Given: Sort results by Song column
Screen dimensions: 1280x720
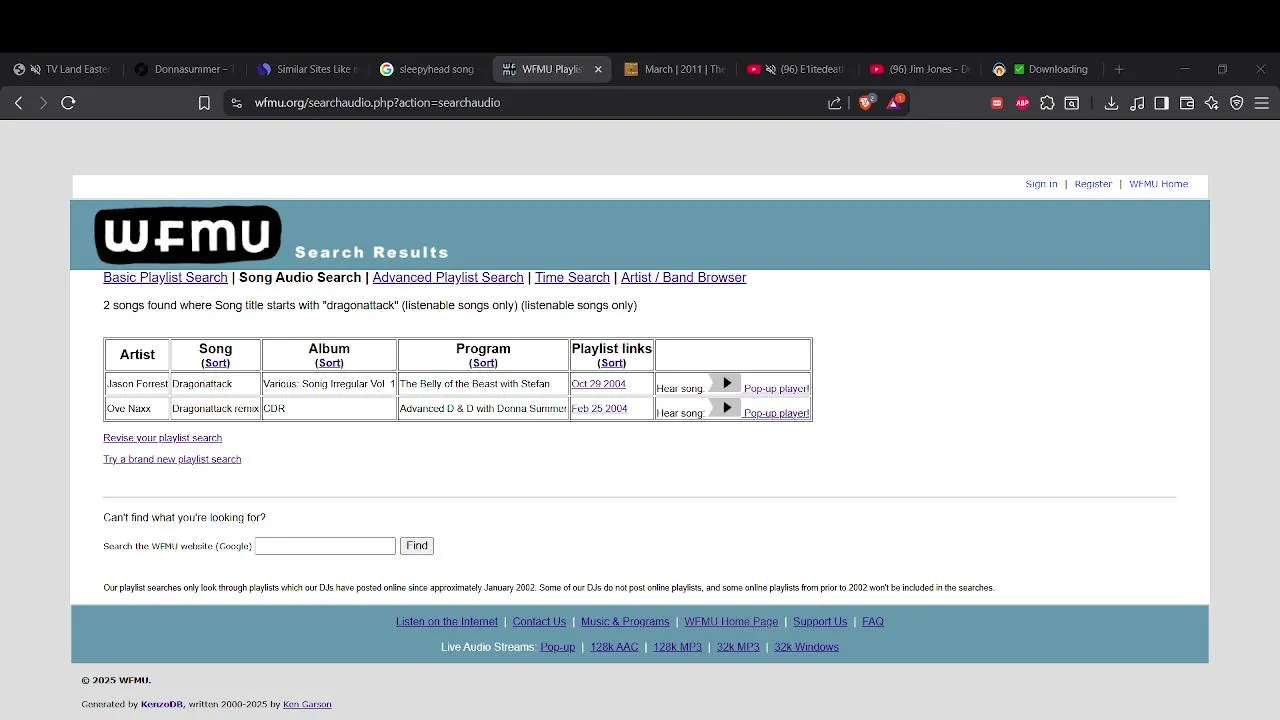Looking at the screenshot, I should coord(215,363).
